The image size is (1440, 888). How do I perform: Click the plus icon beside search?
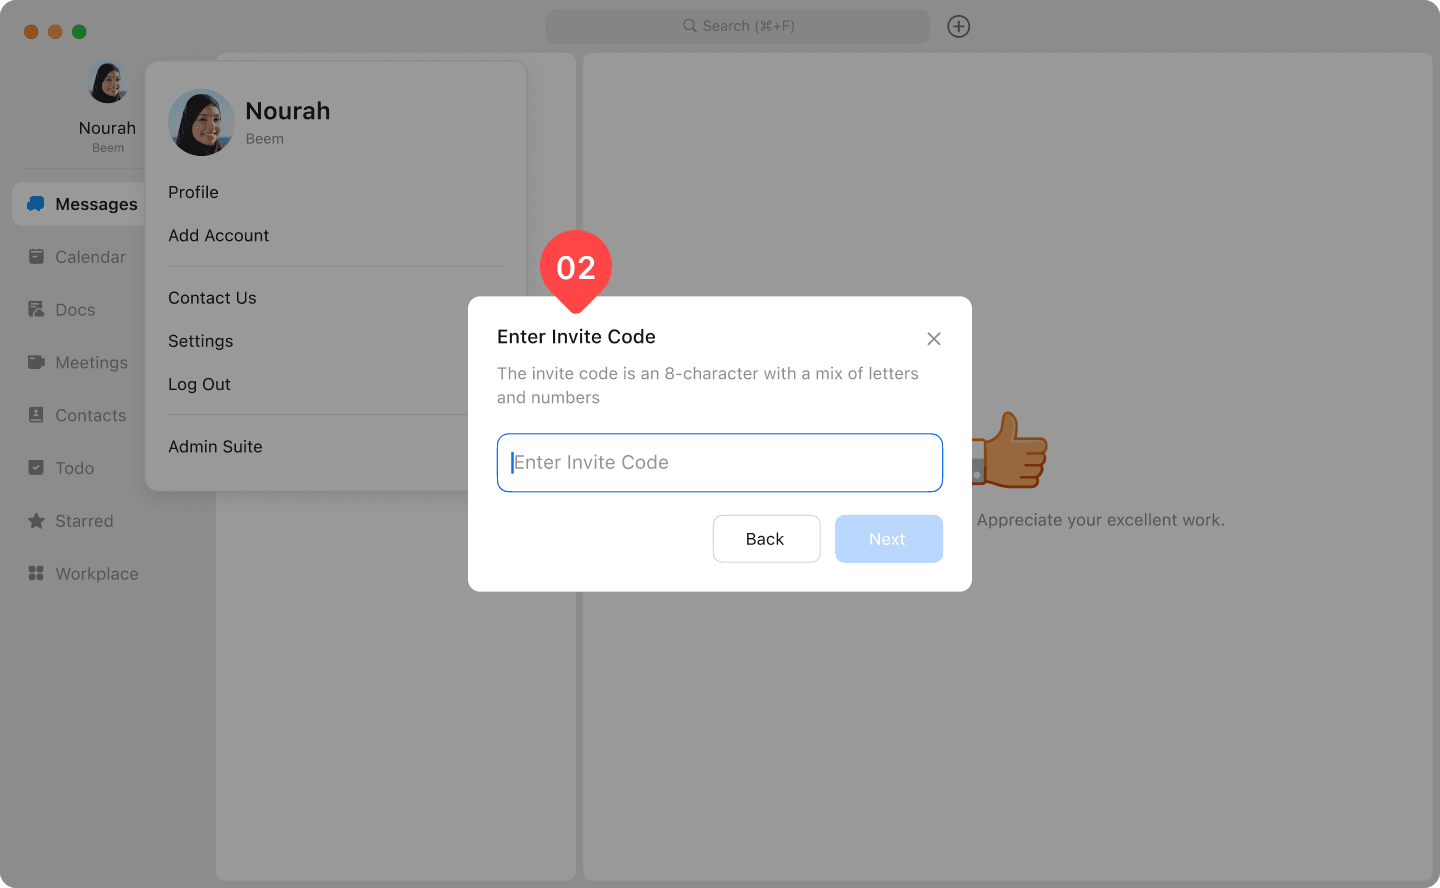[958, 26]
